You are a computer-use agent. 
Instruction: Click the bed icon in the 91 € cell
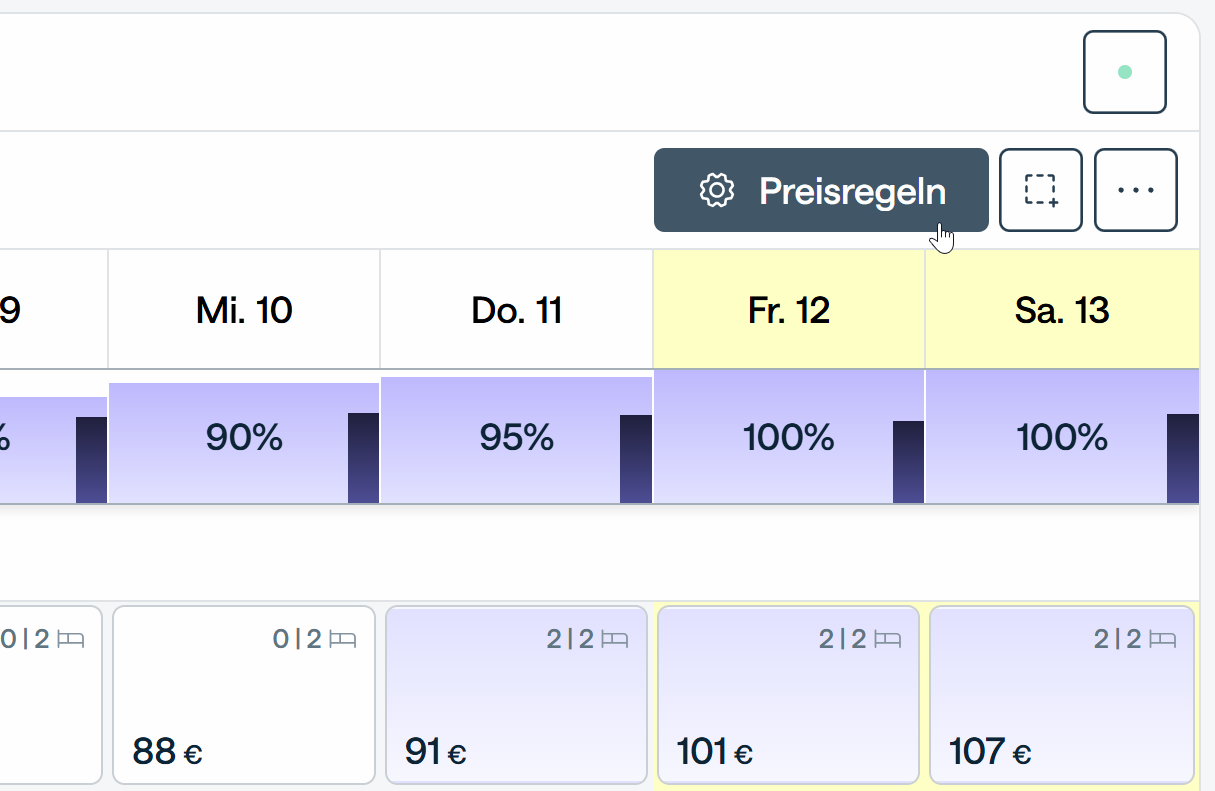pyautogui.click(x=615, y=639)
